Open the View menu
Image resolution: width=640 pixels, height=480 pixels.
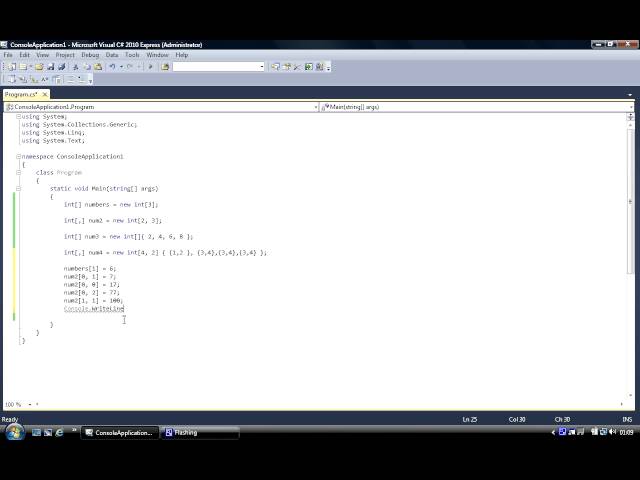42,55
